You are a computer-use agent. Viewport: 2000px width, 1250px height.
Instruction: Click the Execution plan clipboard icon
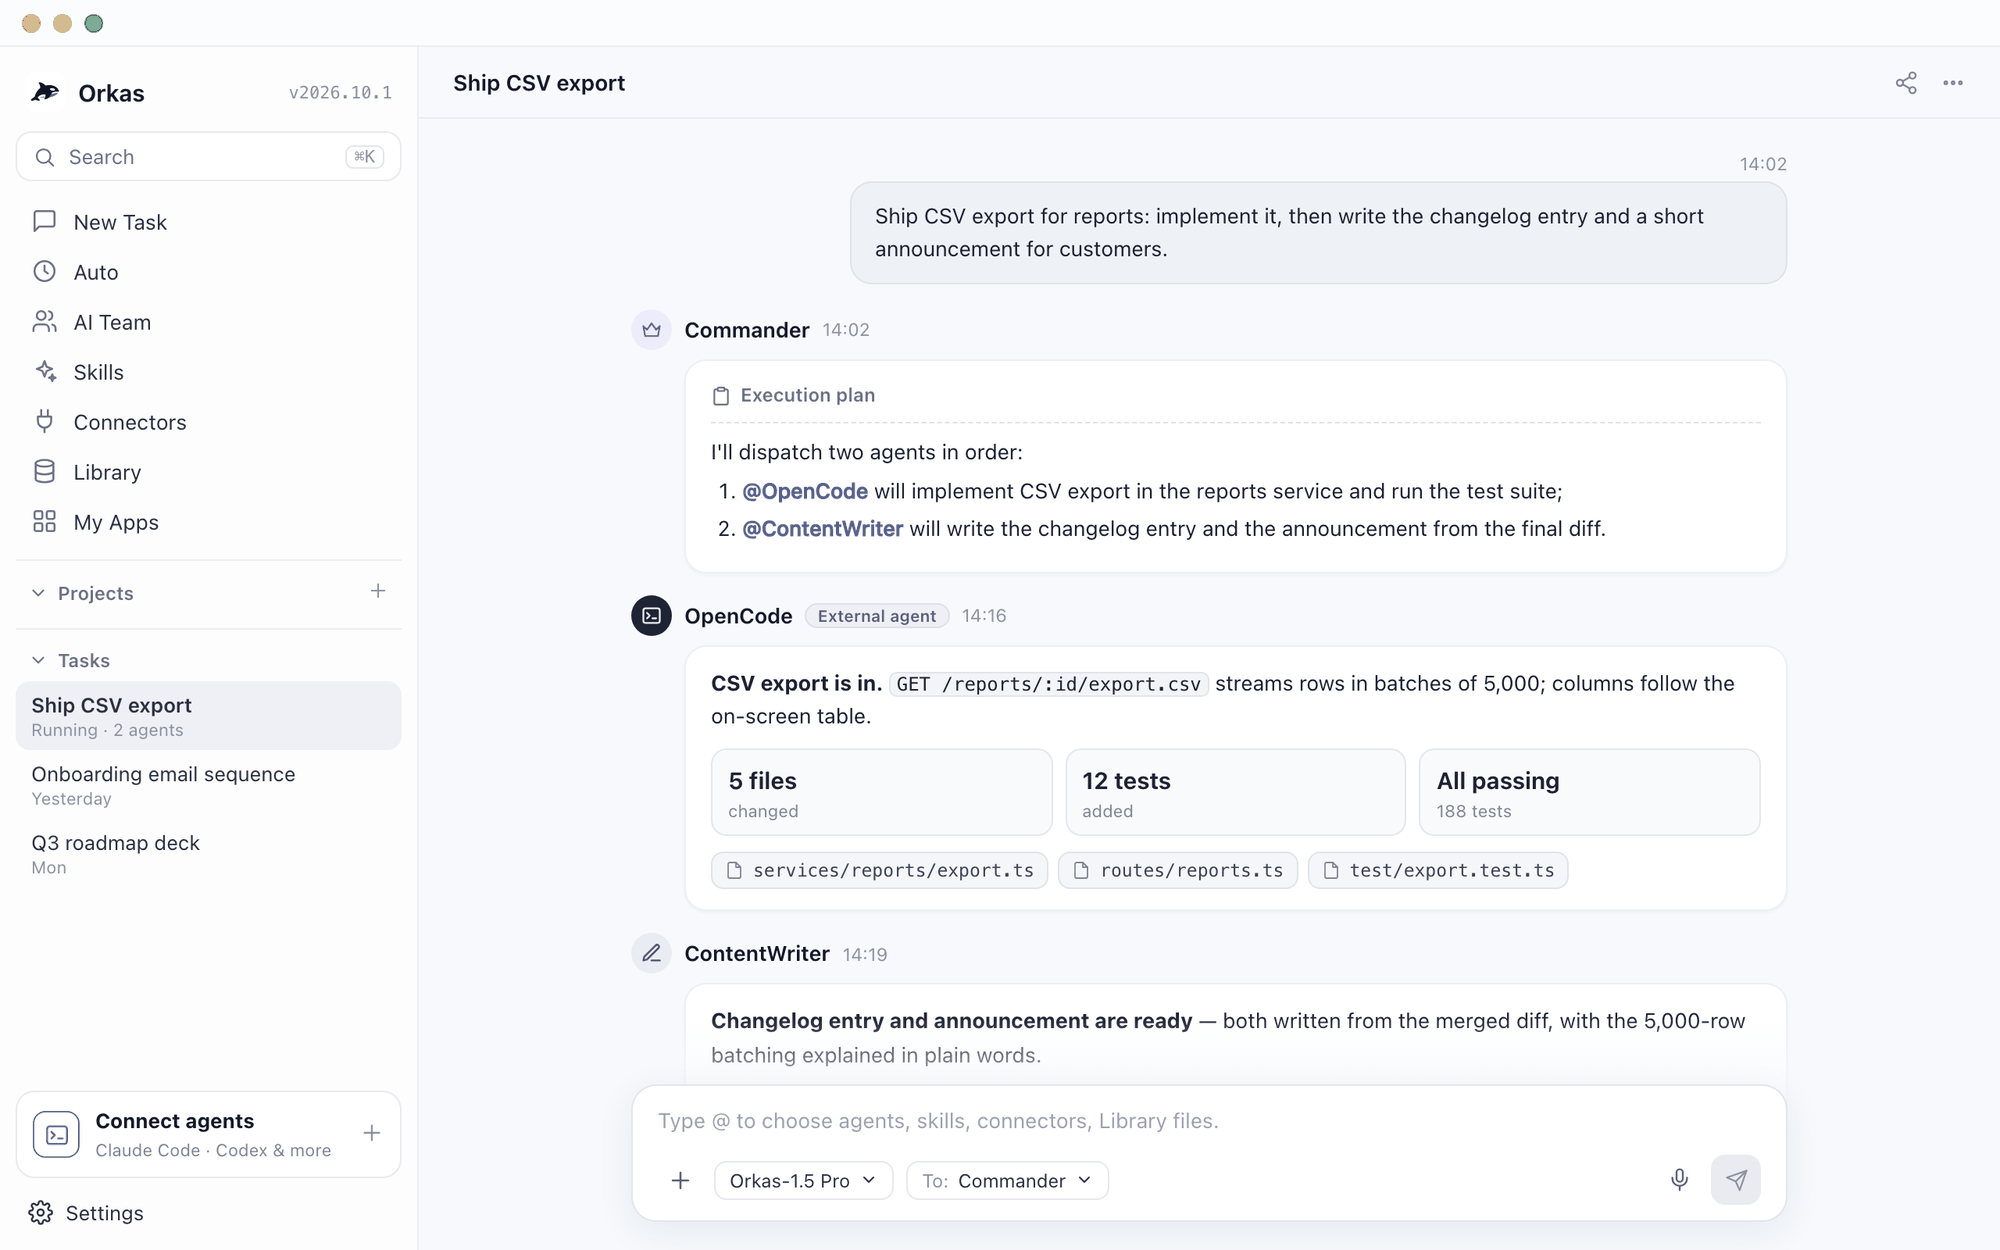pyautogui.click(x=721, y=396)
